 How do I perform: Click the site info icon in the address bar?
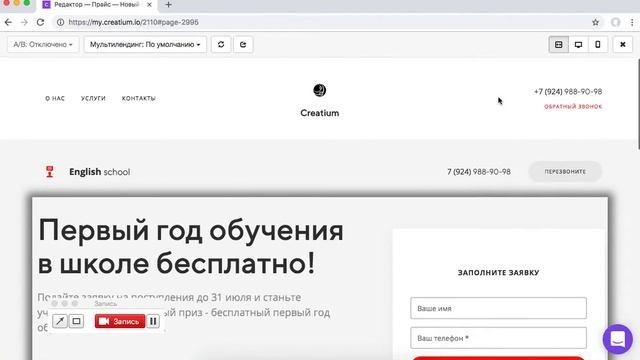60,22
